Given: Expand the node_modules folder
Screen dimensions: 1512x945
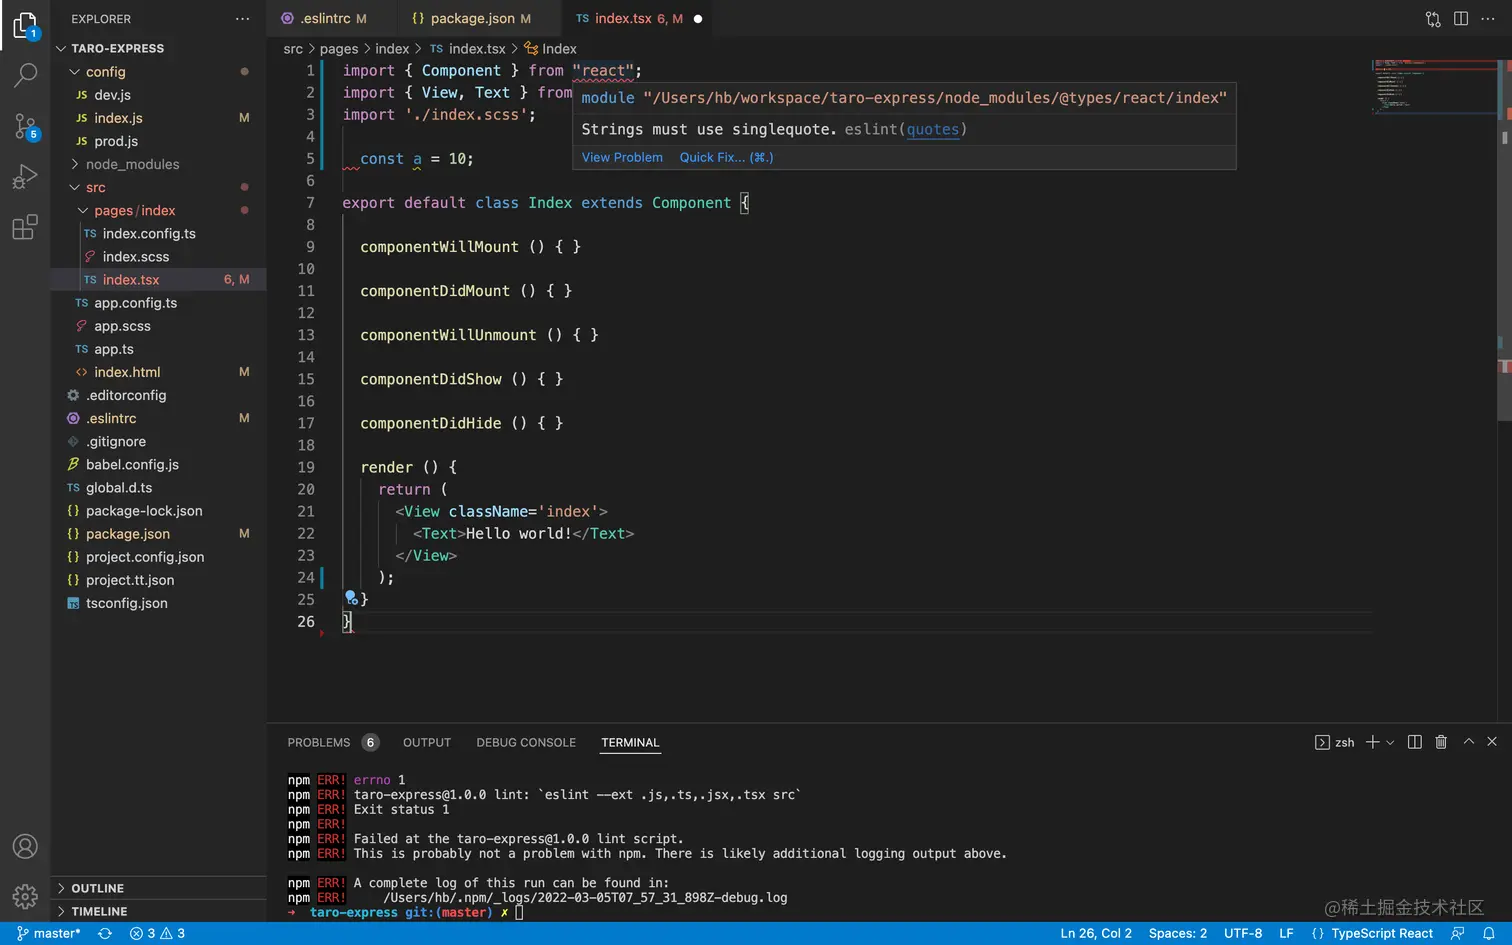Looking at the screenshot, I should (158, 164).
